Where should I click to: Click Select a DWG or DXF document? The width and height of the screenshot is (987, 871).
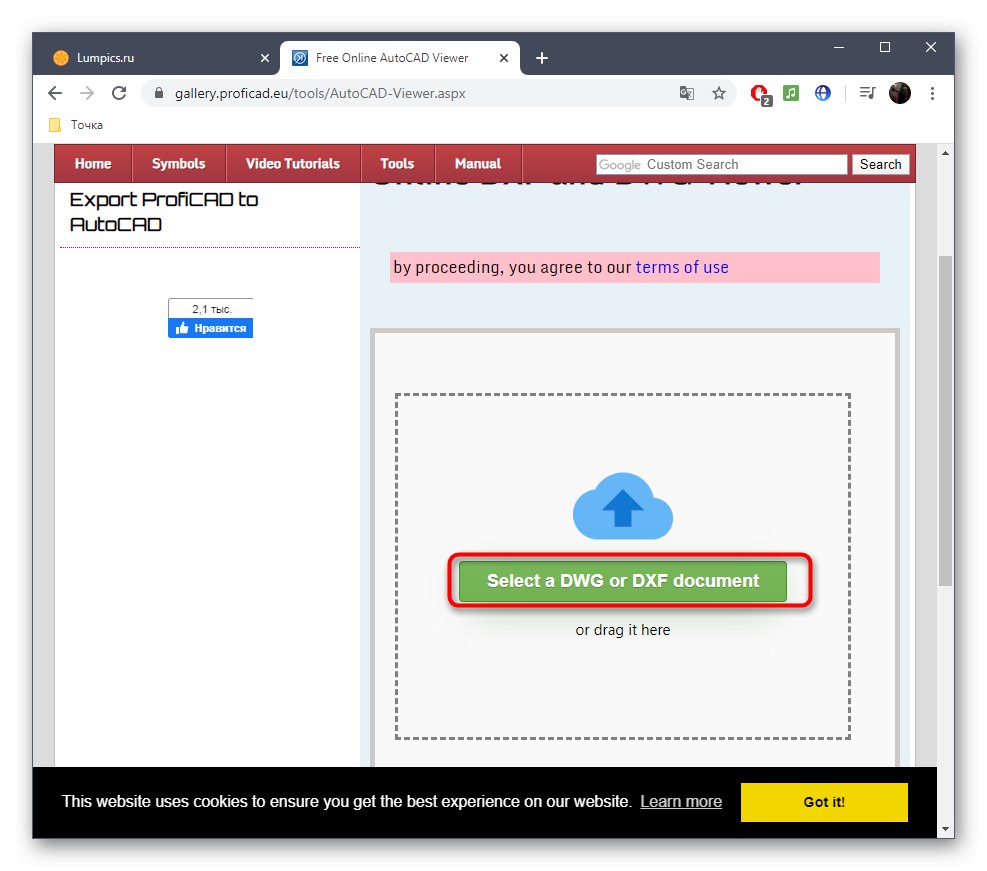(623, 581)
